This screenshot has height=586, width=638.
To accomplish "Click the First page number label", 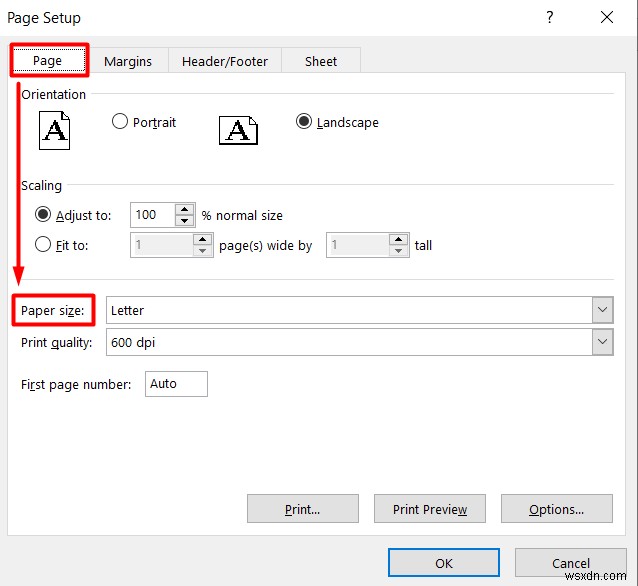I will pyautogui.click(x=76, y=384).
